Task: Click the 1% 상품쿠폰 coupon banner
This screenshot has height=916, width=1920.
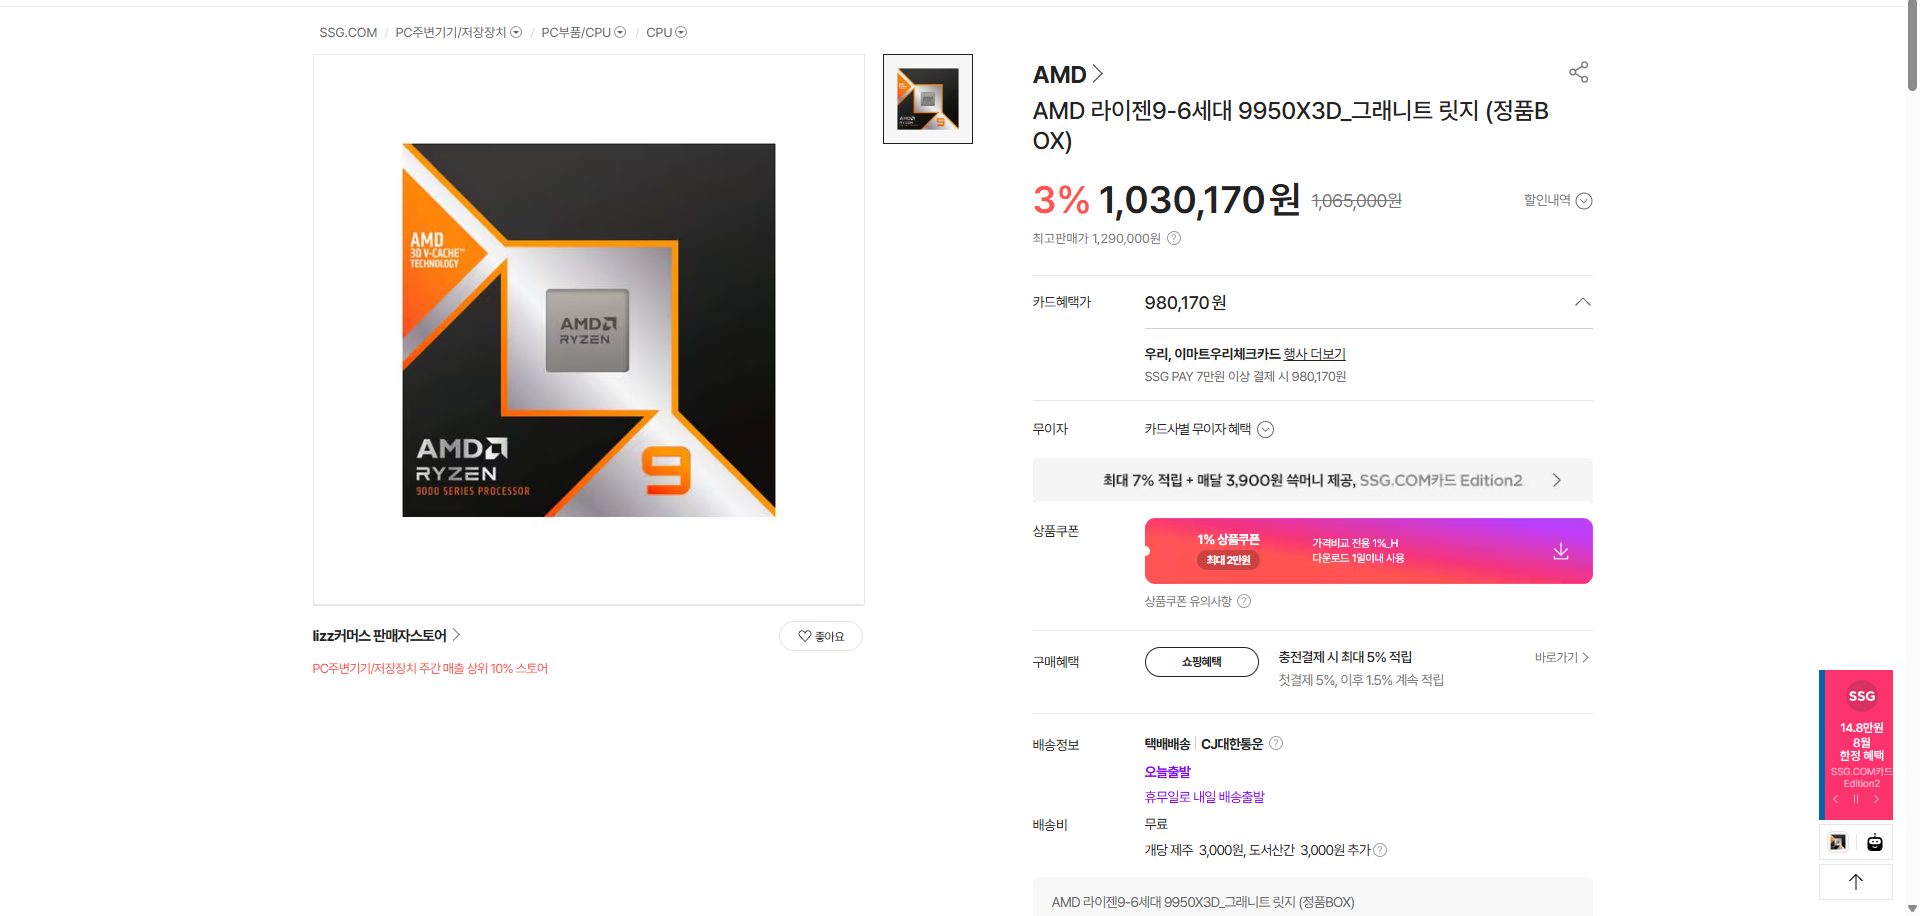Action: 1368,551
